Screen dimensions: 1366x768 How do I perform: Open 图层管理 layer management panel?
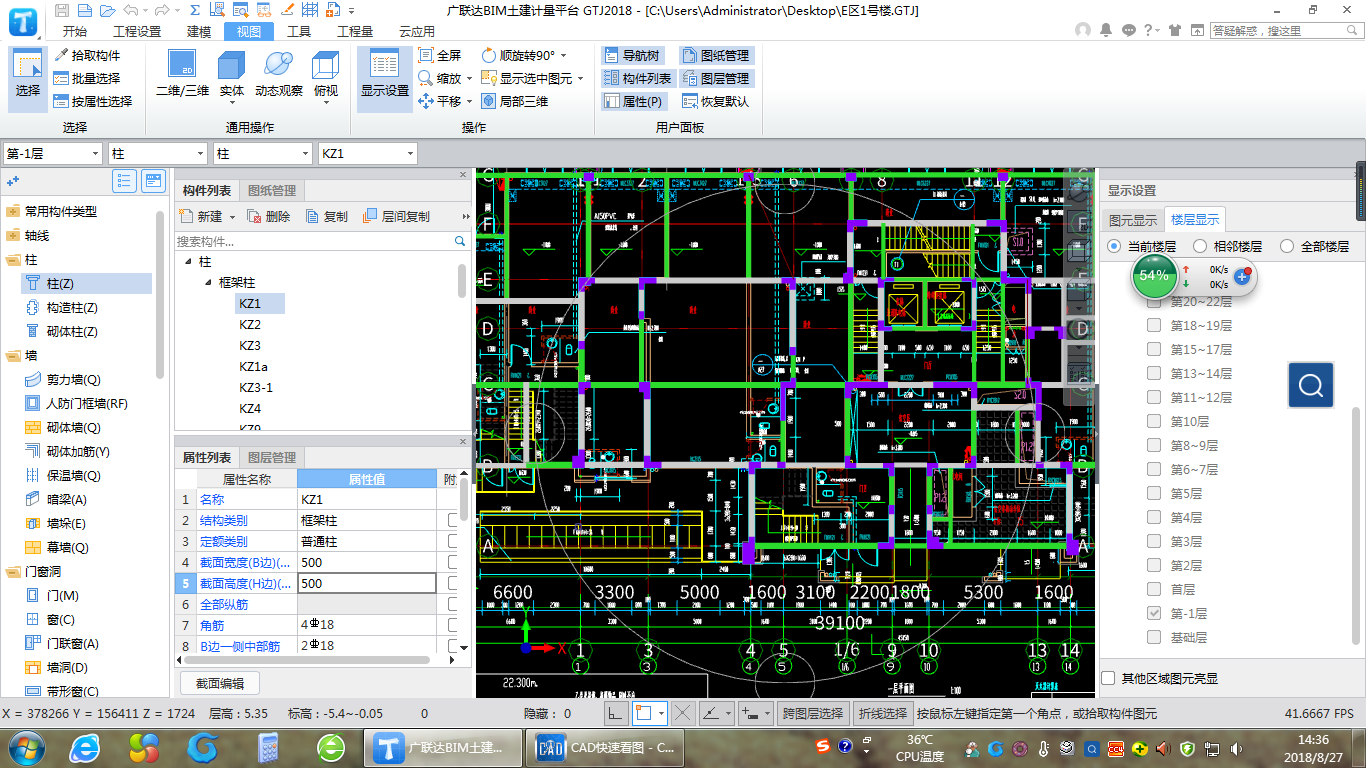[x=715, y=78]
